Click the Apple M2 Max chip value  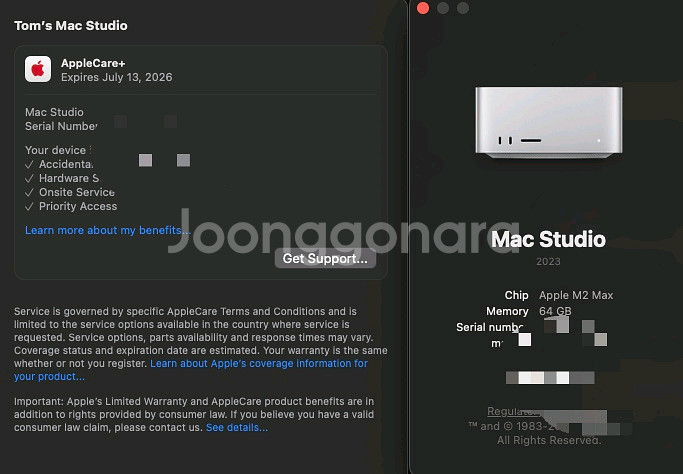pyautogui.click(x=576, y=295)
